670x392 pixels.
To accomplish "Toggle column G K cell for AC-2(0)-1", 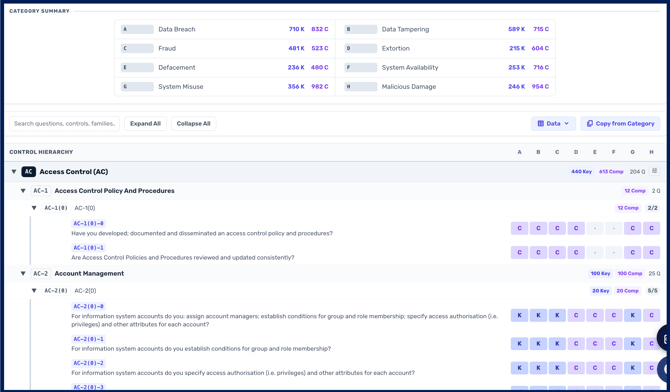I will tap(632, 344).
